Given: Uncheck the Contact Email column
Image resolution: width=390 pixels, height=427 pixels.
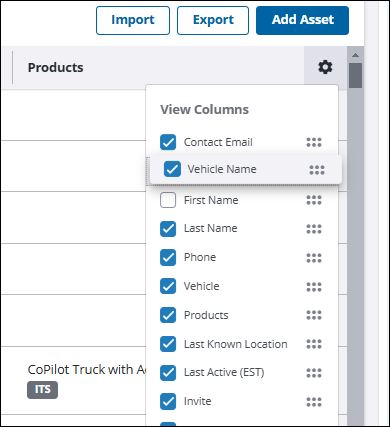Looking at the screenshot, I should click(168, 142).
